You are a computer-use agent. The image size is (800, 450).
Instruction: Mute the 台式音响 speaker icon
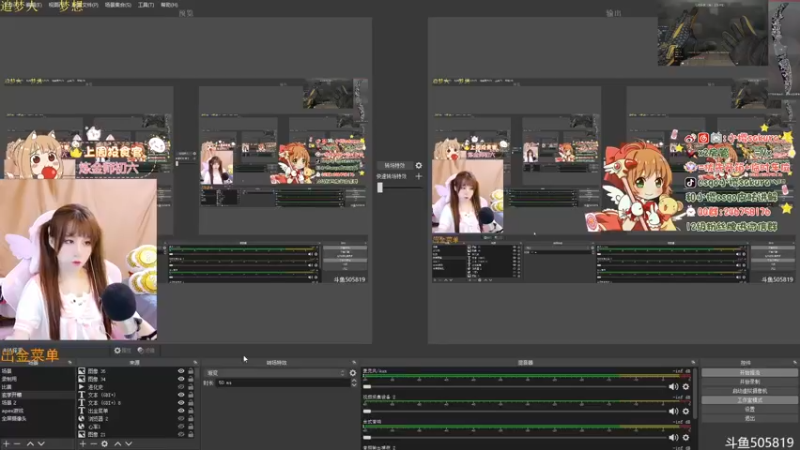click(673, 437)
